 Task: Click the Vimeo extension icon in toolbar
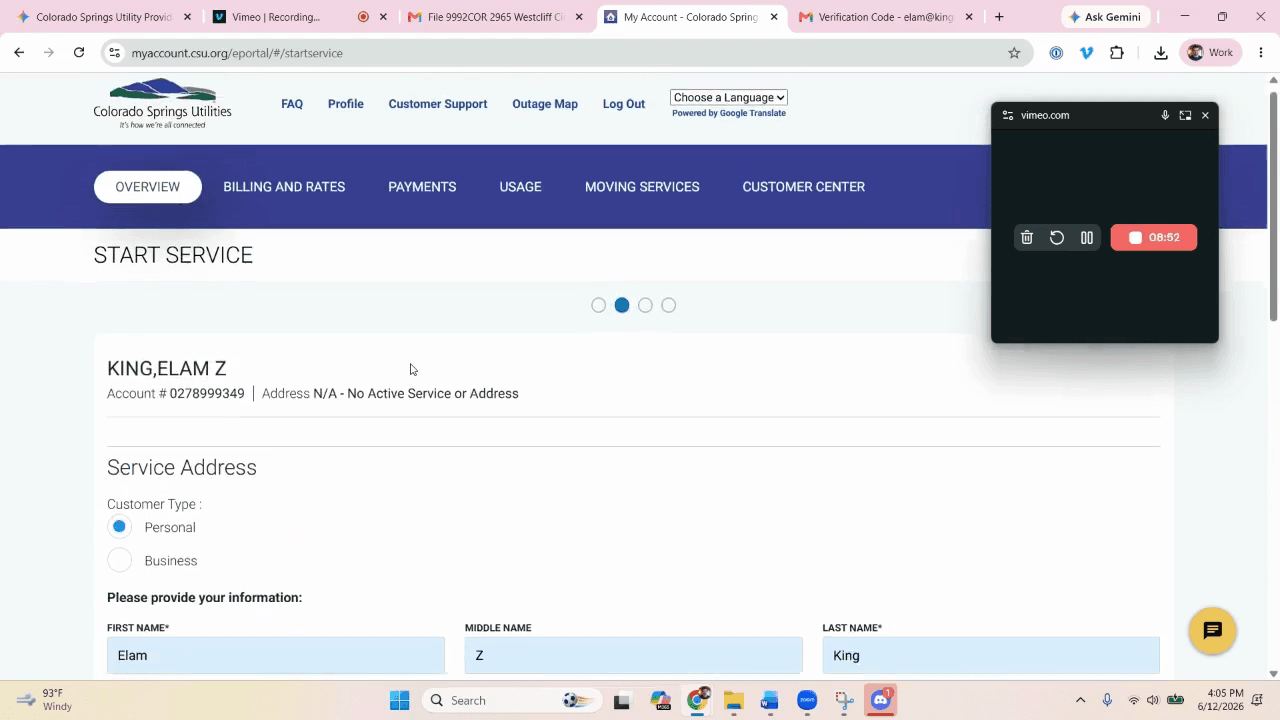(x=1087, y=53)
